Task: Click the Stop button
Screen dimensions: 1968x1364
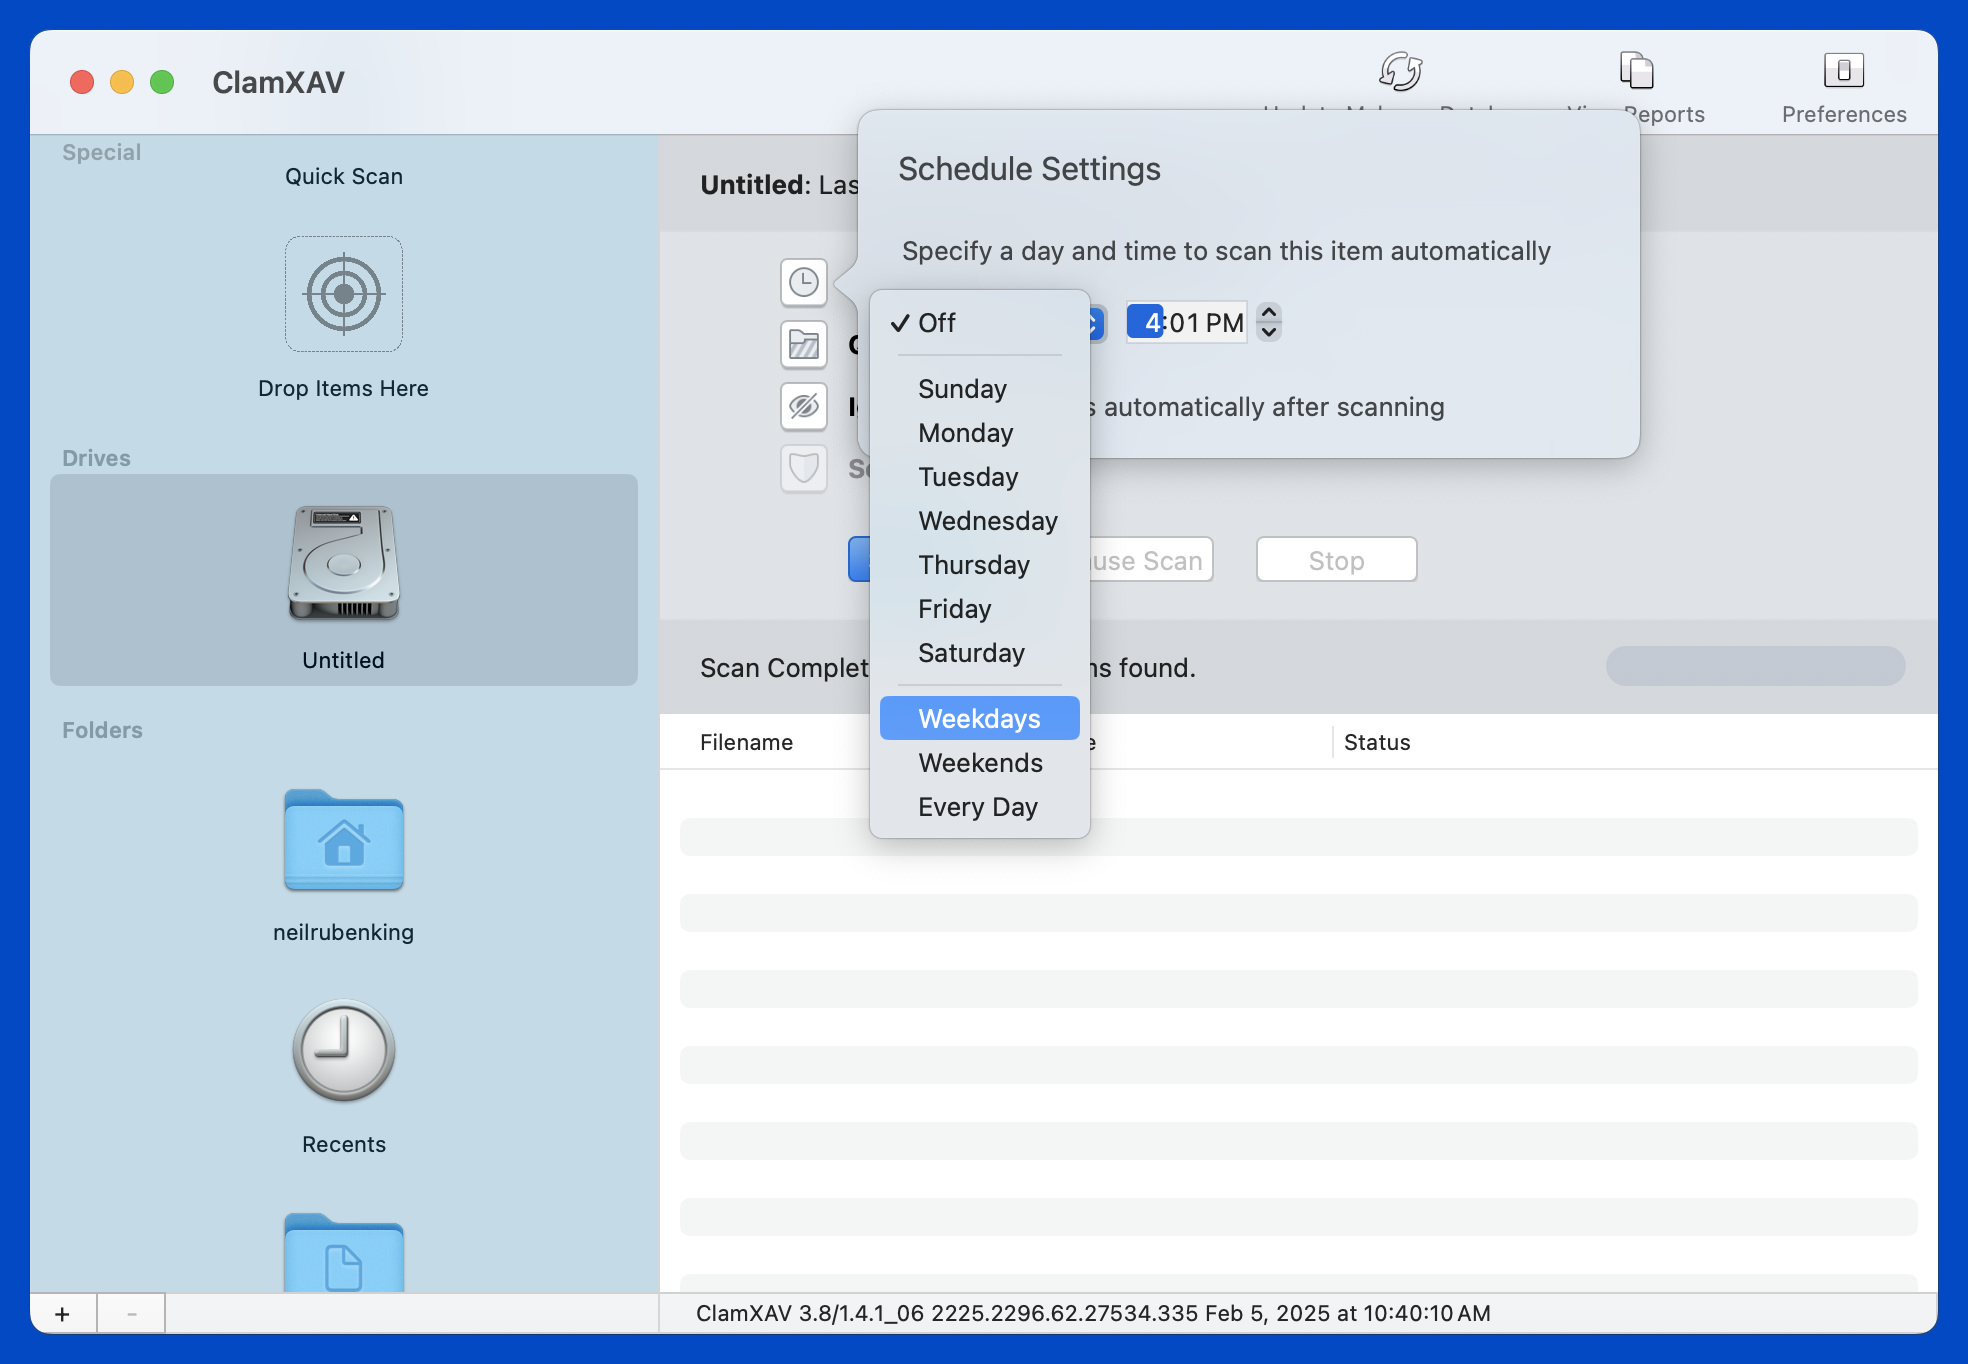Action: click(1337, 560)
